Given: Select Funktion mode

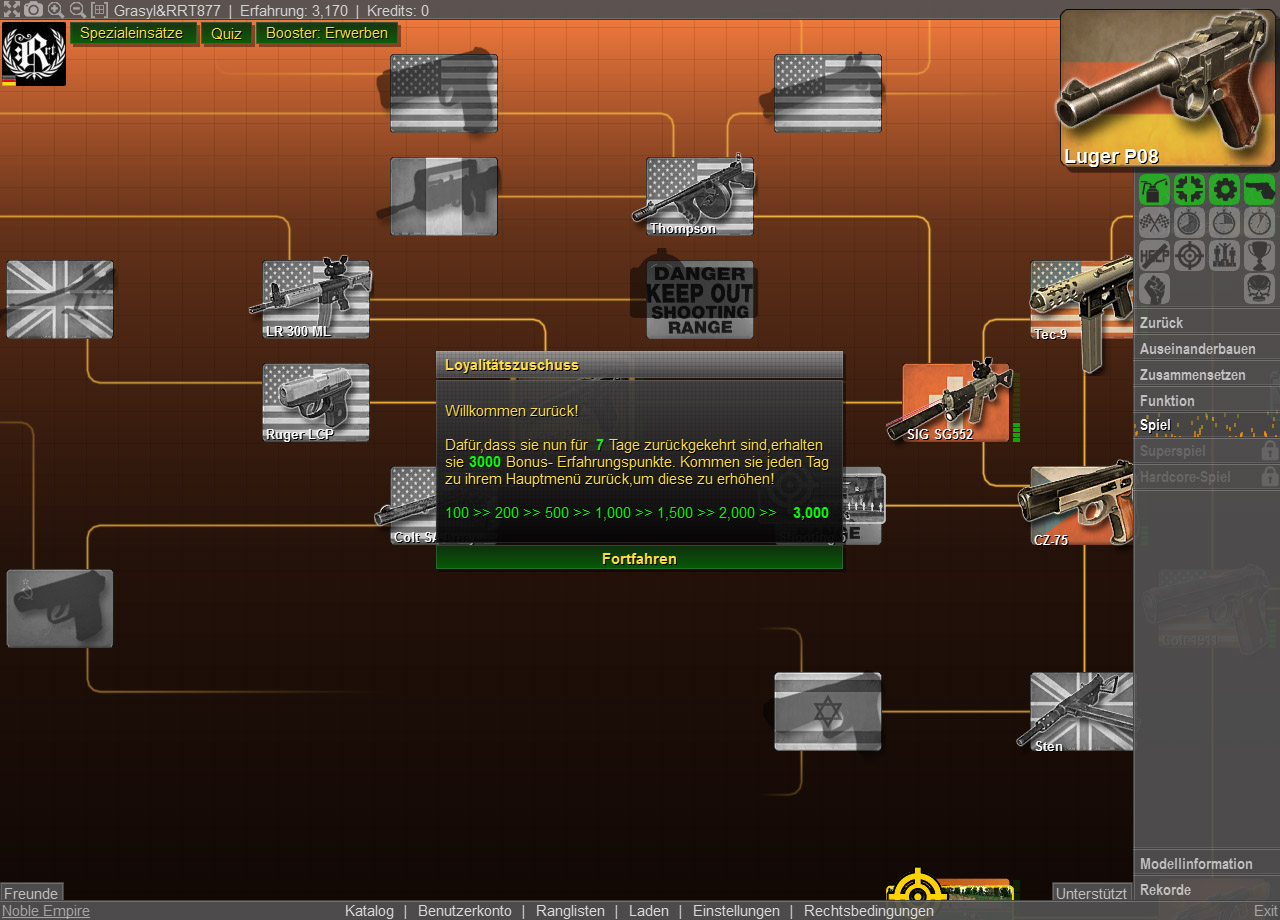Looking at the screenshot, I should (x=1206, y=401).
